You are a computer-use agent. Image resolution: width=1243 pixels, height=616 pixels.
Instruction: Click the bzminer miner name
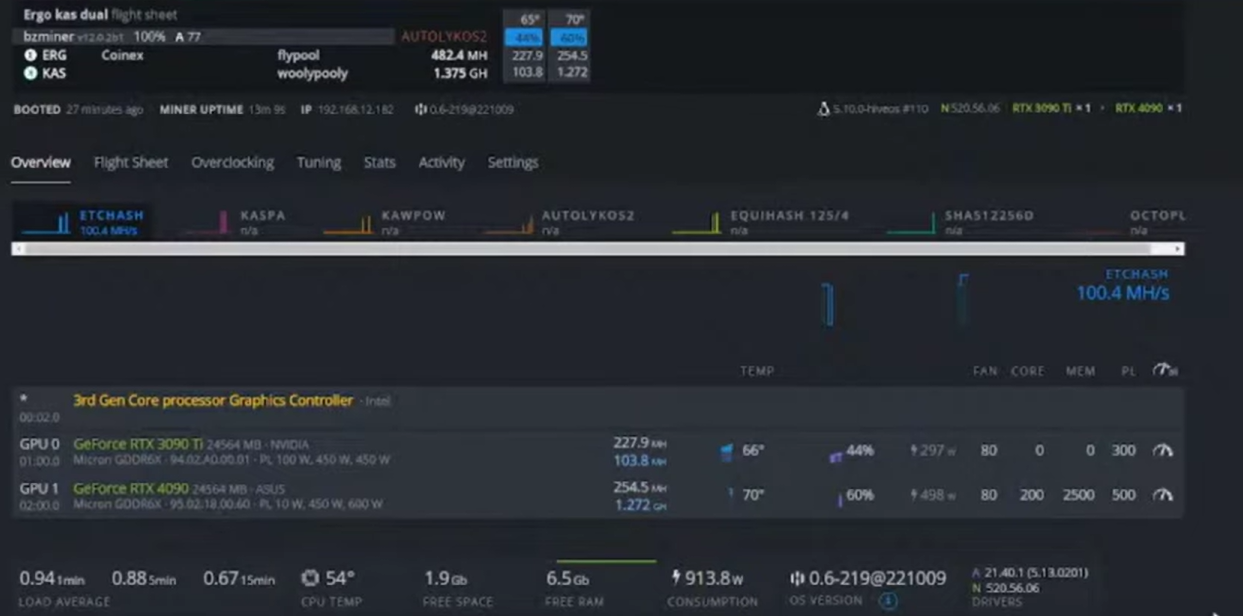pyautogui.click(x=46, y=36)
